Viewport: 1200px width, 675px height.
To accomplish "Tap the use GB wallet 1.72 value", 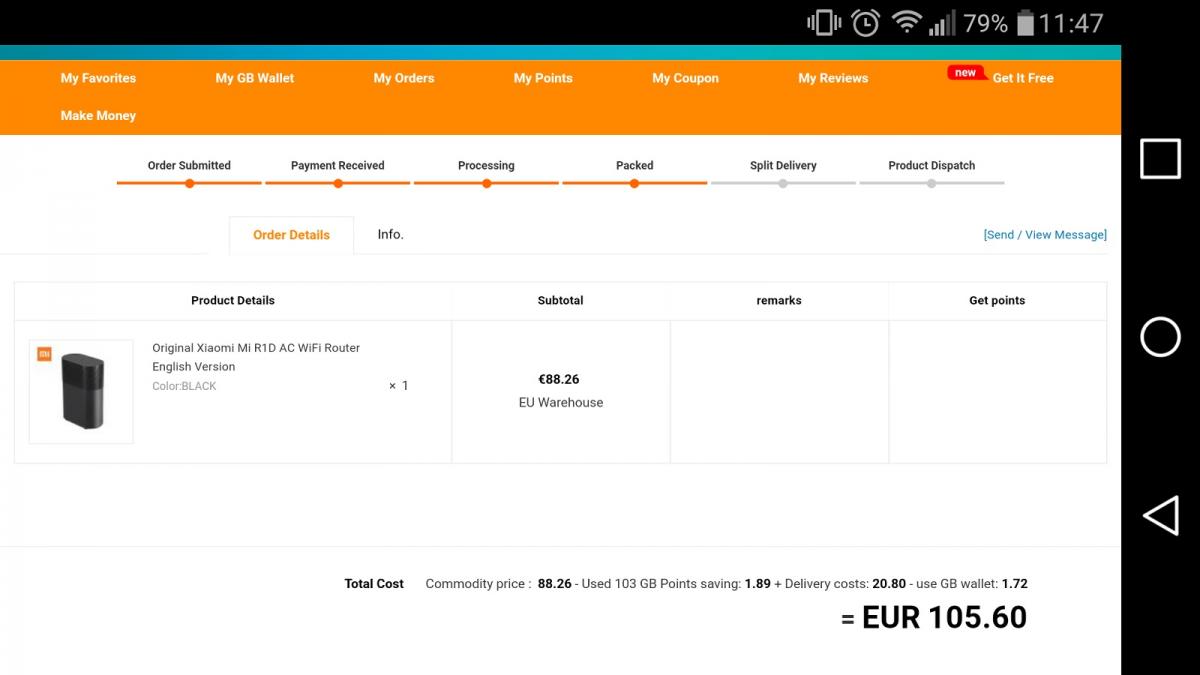I will (x=1014, y=584).
